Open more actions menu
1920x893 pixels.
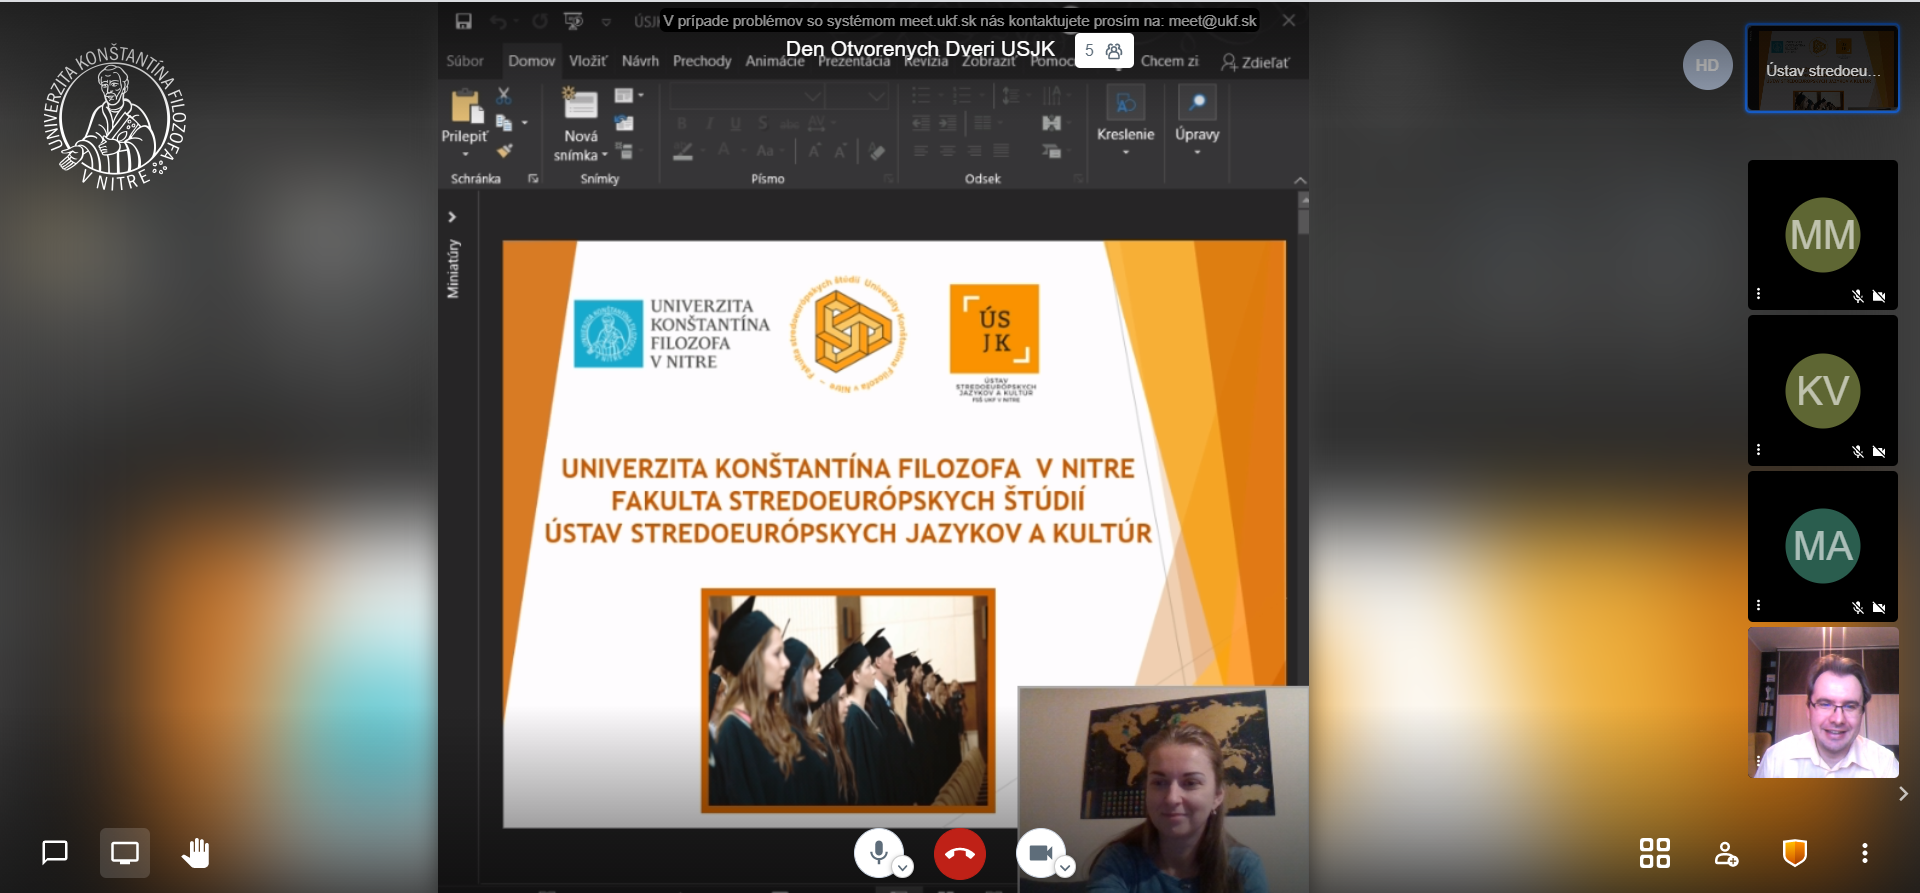[x=1864, y=853]
